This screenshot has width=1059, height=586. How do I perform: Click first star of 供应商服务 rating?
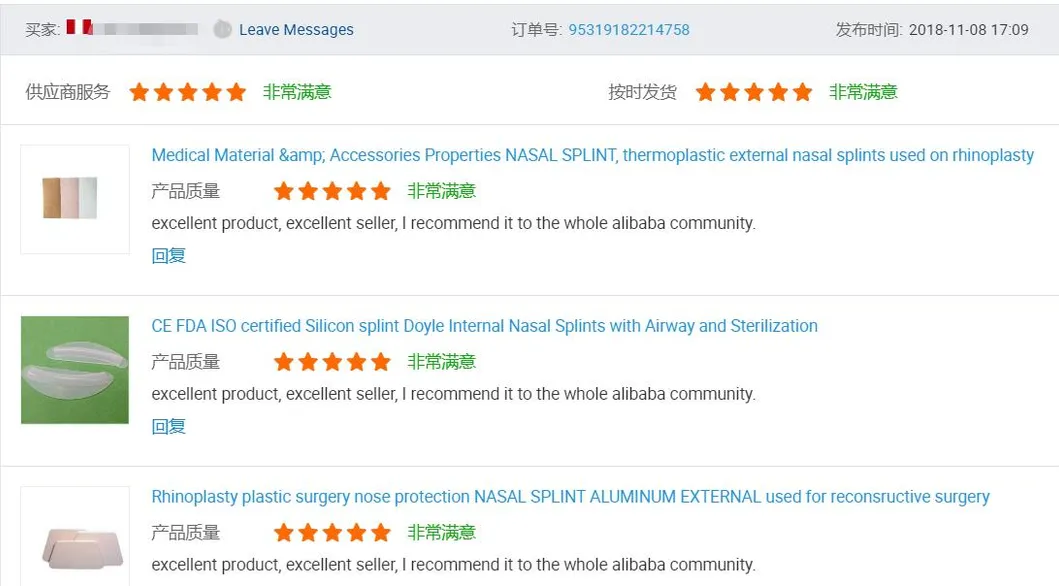click(139, 93)
